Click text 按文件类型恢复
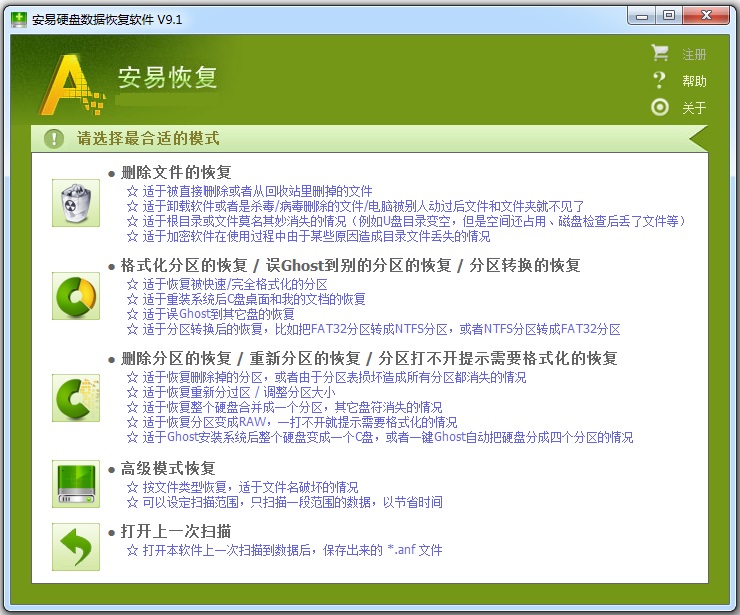The height and width of the screenshot is (615, 740). point(184,487)
